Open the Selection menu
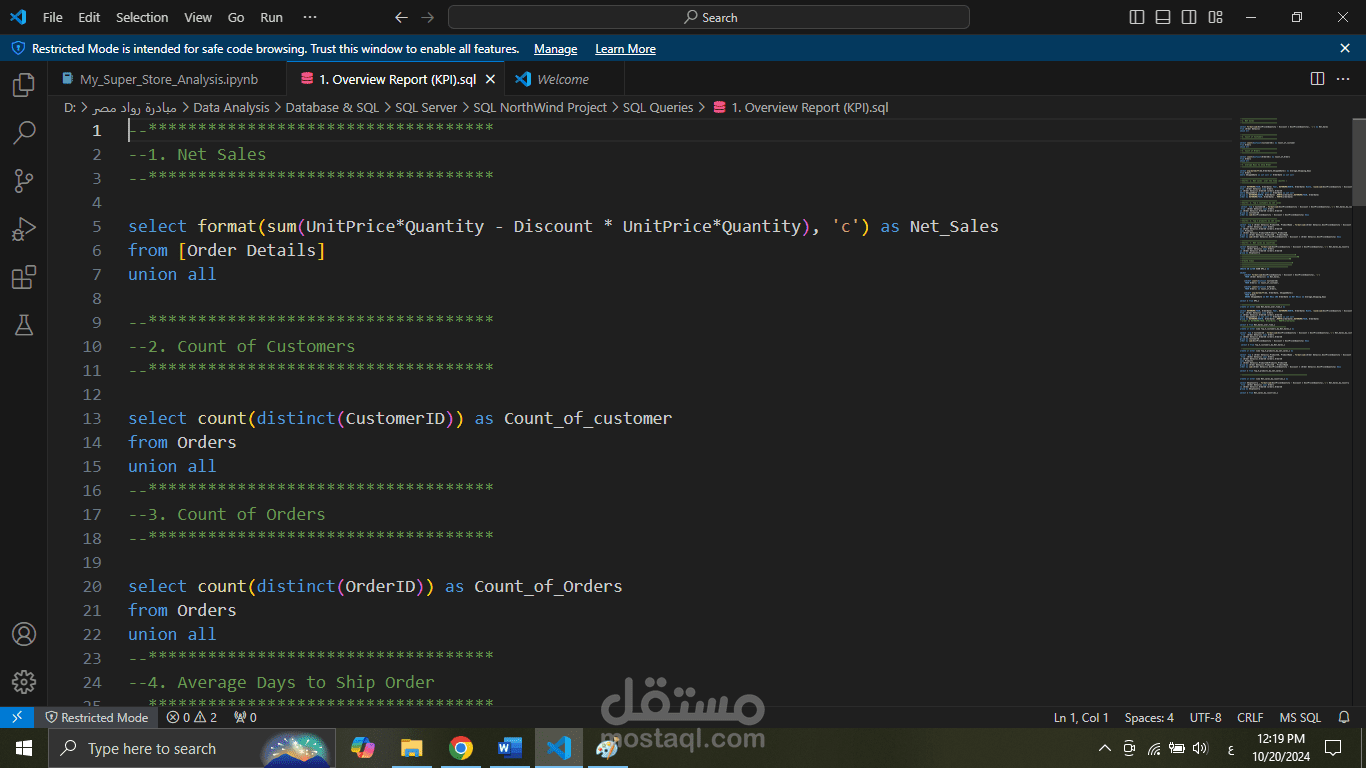This screenshot has width=1366, height=768. (x=142, y=17)
